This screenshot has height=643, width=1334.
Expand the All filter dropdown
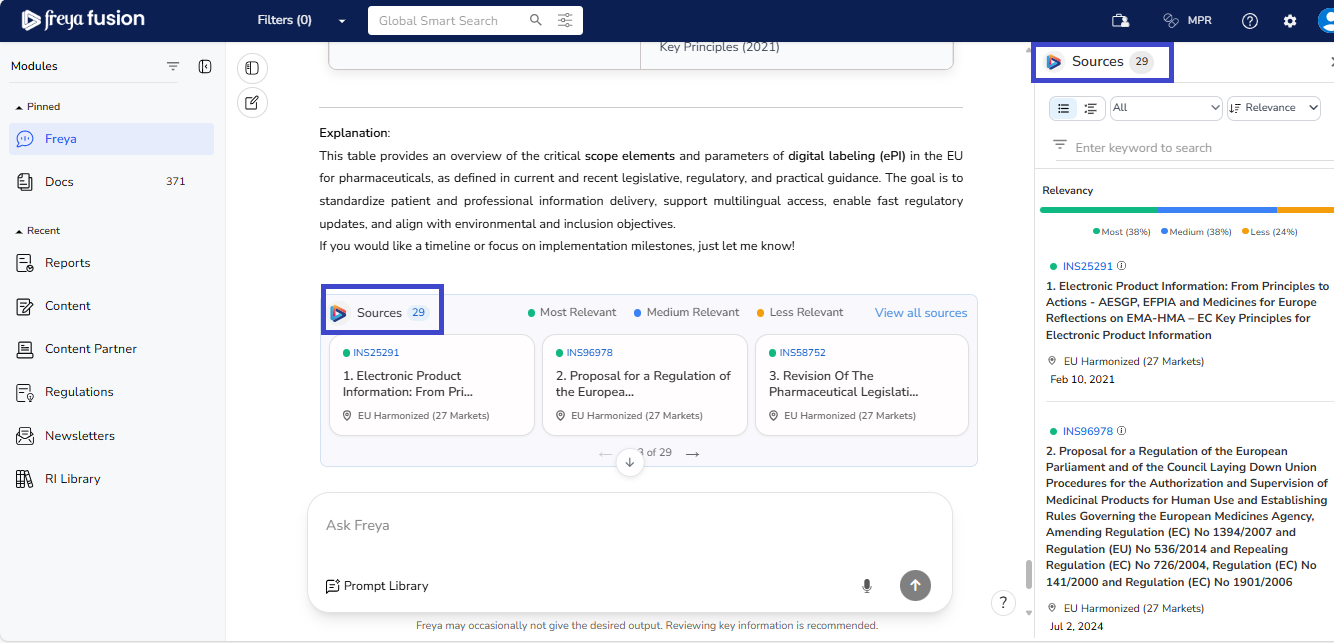click(x=1166, y=108)
